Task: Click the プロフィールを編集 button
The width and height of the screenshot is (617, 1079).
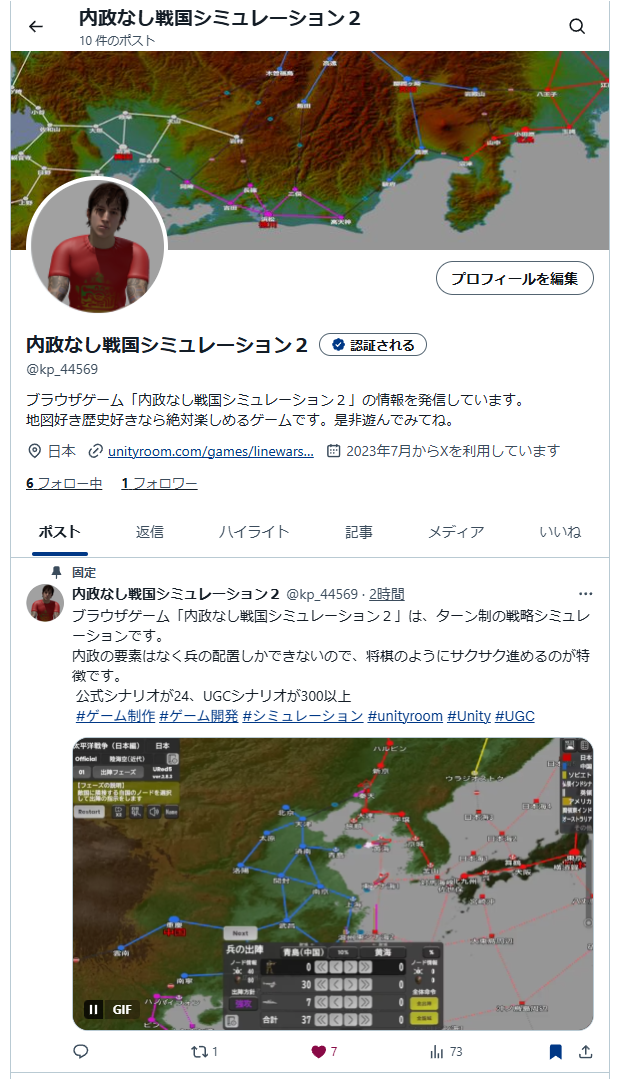Action: pos(515,278)
